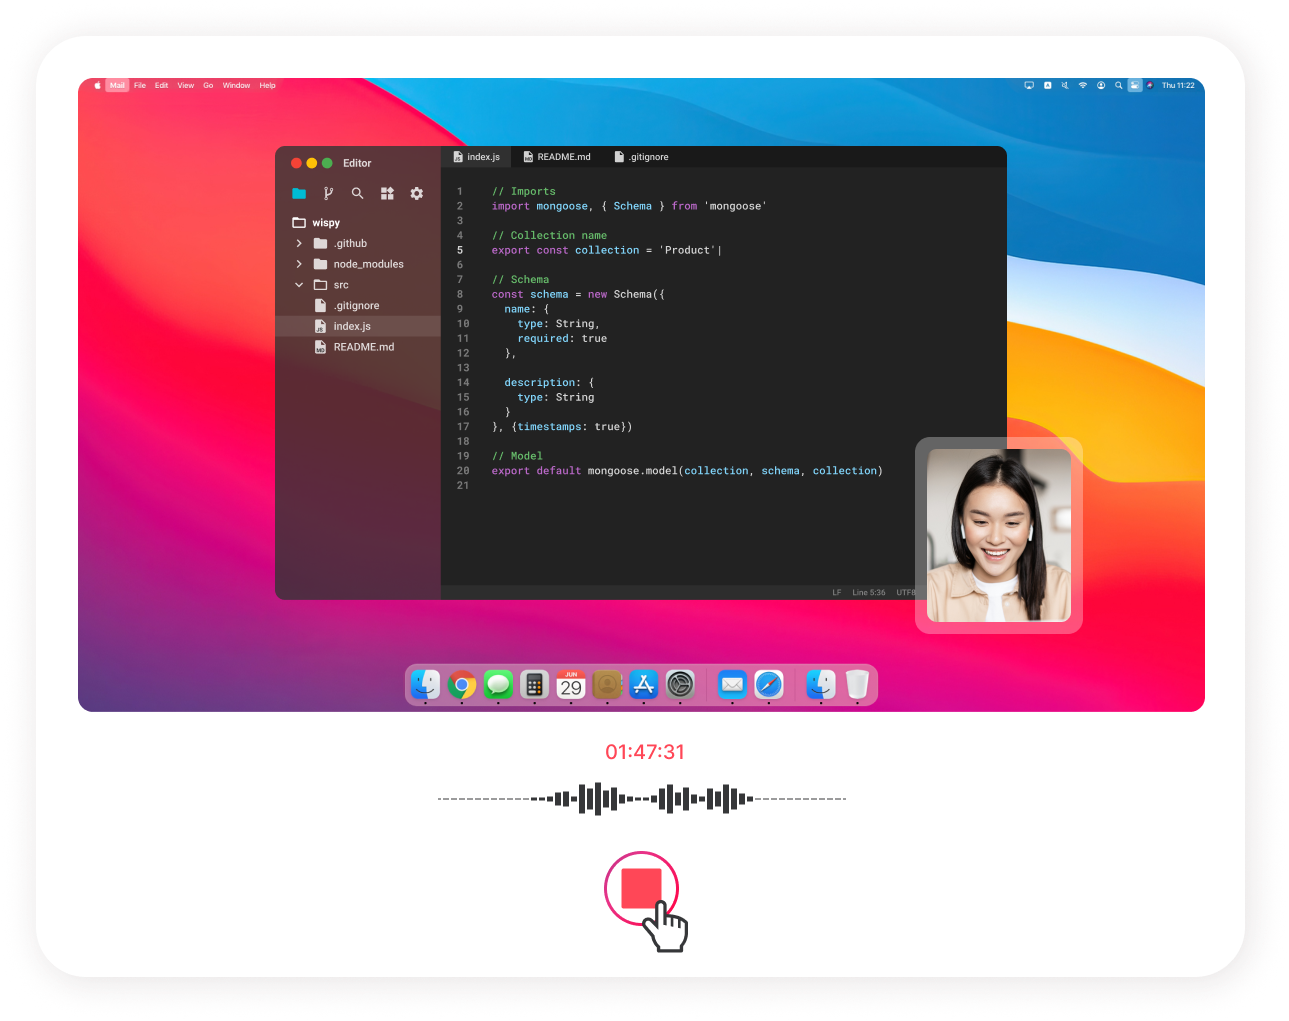Open the Editor settings gear icon
This screenshot has height=1021, width=1289.
[417, 193]
